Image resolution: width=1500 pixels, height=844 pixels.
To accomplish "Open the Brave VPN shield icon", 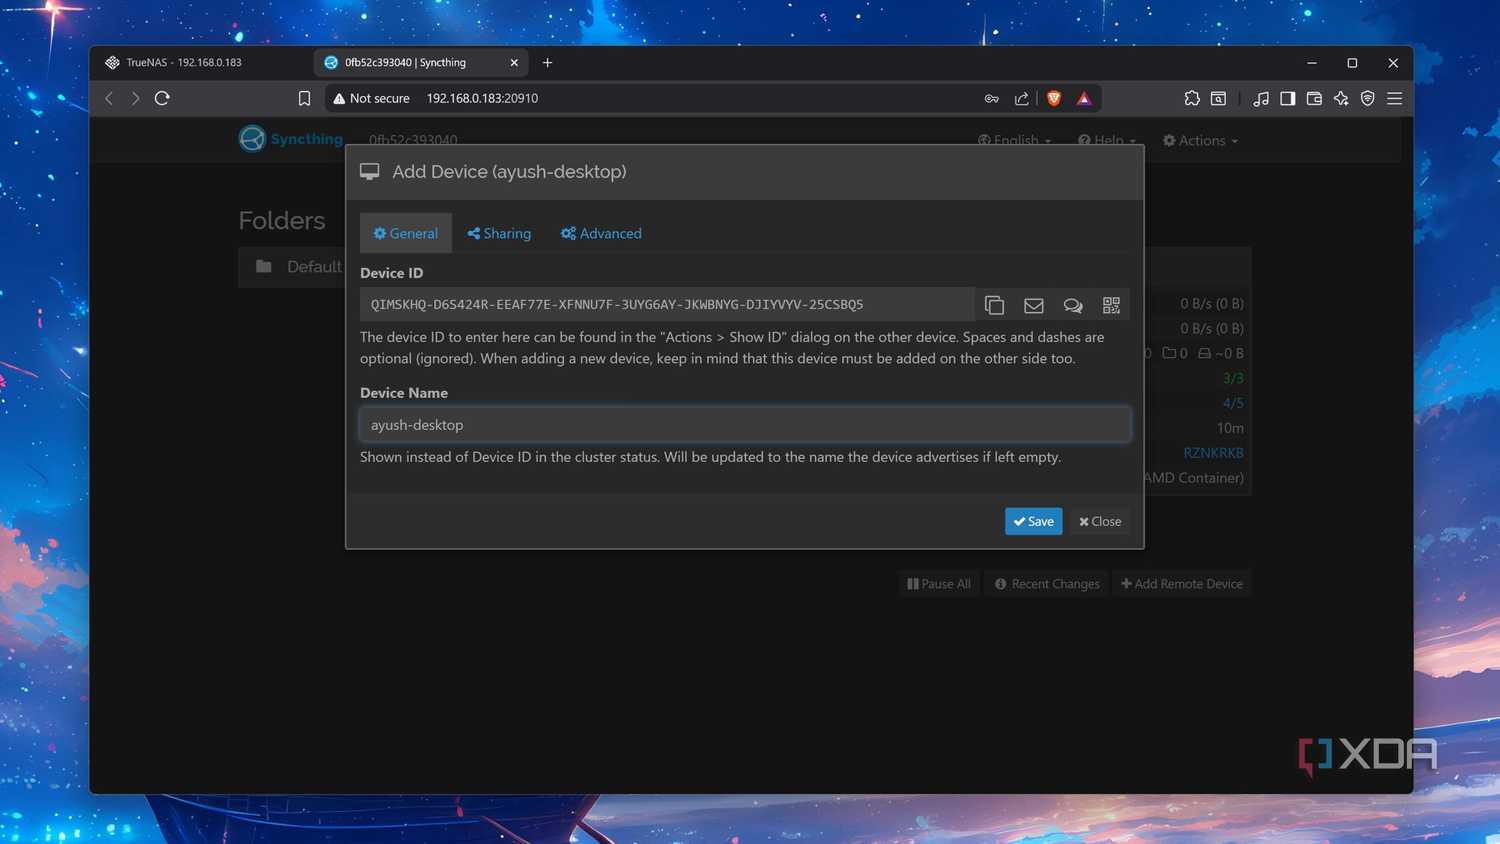I will pos(1367,98).
